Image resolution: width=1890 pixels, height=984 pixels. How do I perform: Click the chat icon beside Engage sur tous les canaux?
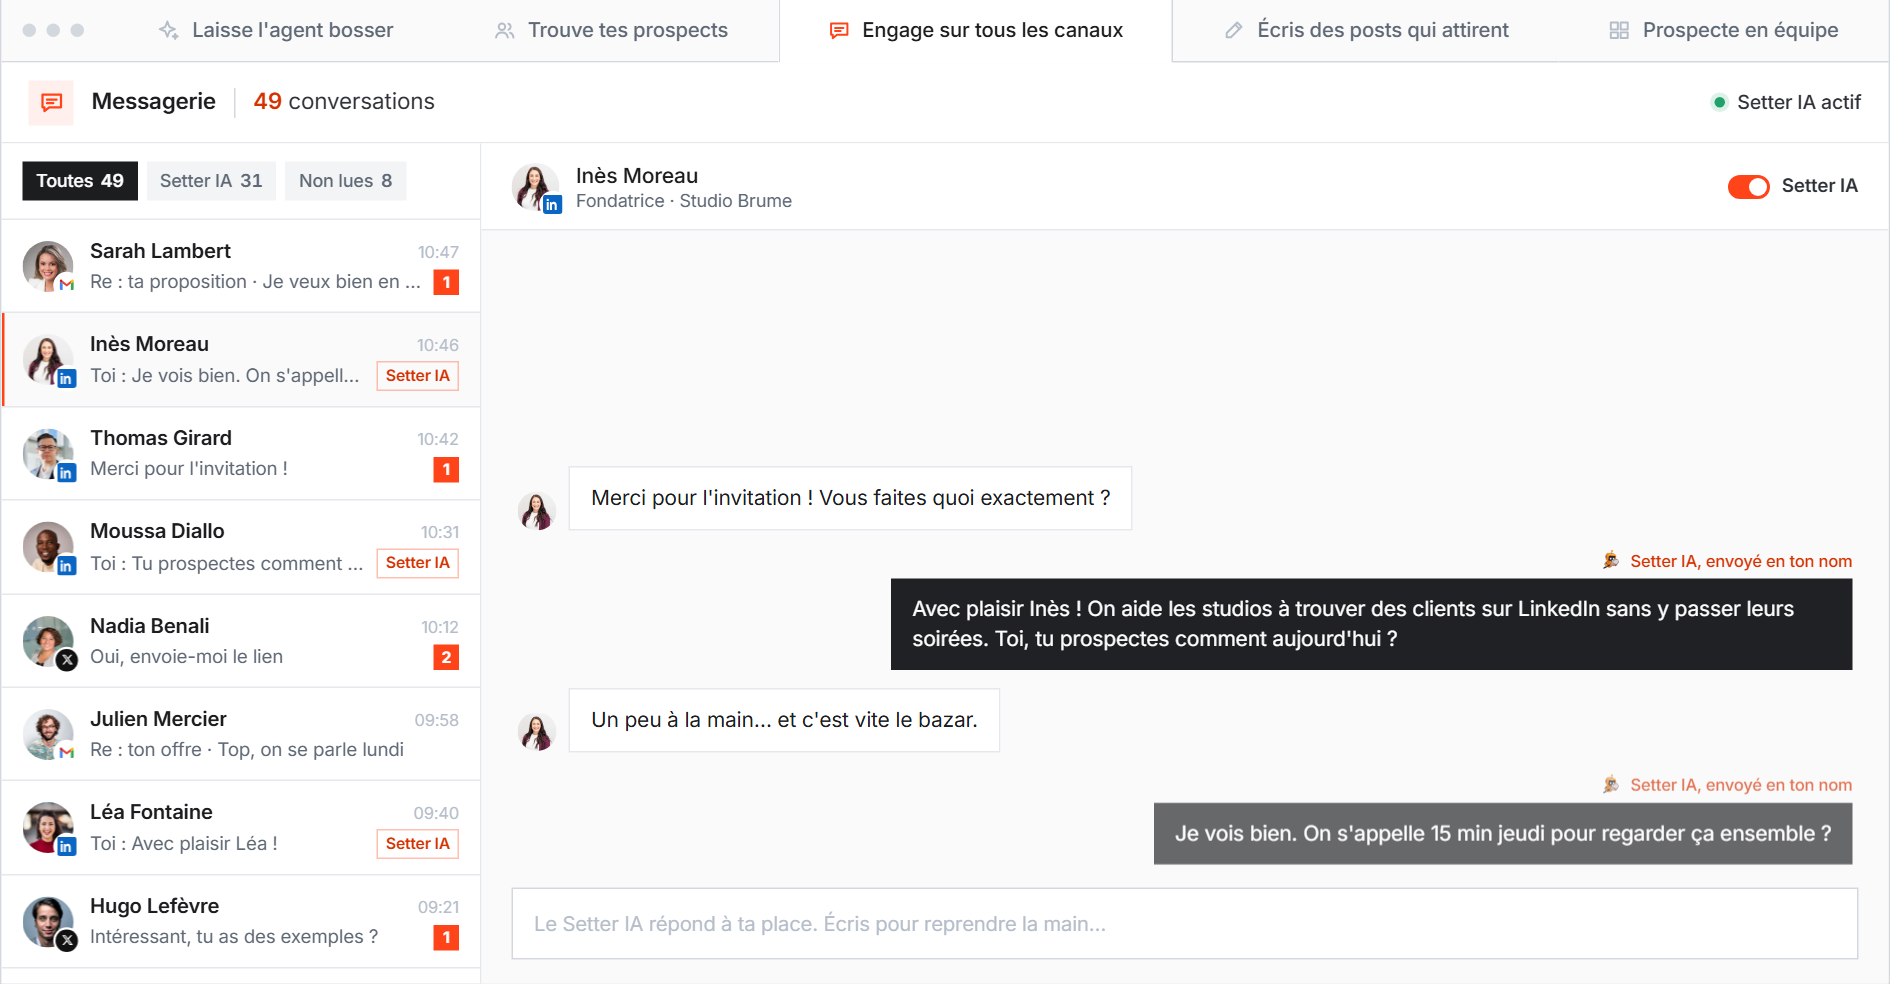[x=839, y=30]
